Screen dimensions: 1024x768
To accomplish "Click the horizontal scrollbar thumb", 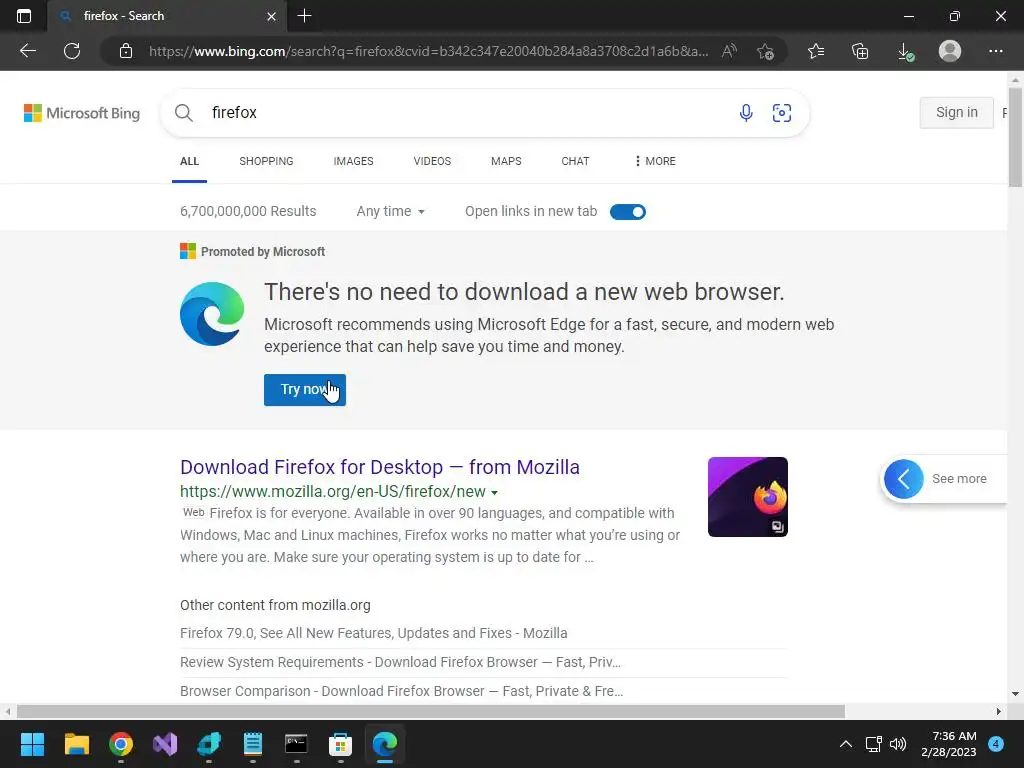I will point(430,711).
